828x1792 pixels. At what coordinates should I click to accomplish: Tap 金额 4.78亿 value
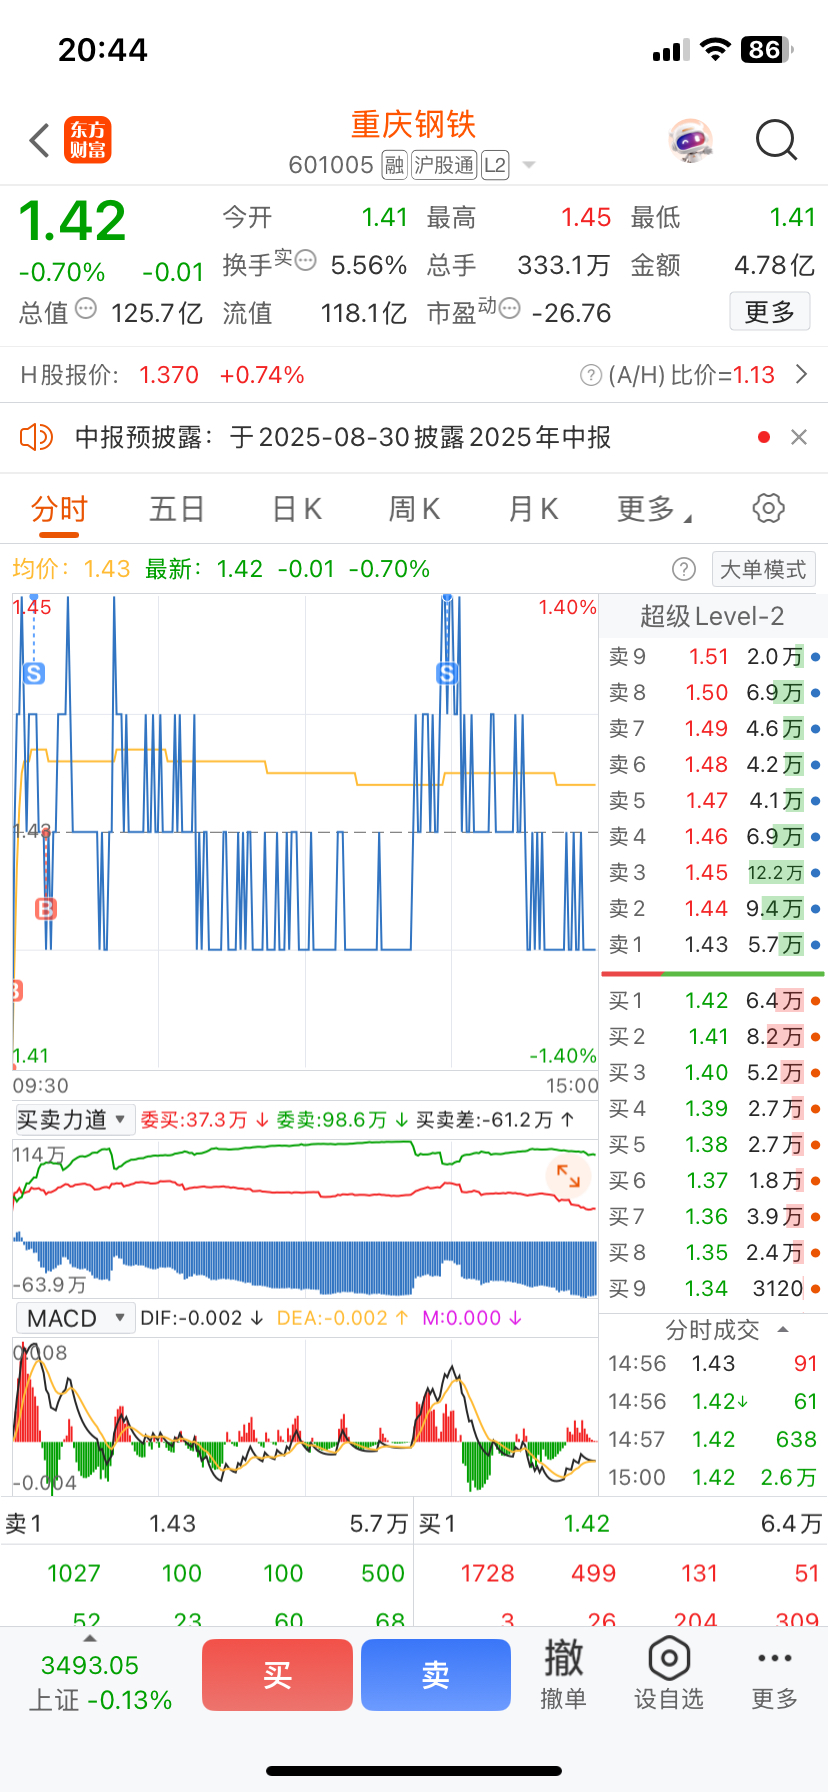click(775, 265)
